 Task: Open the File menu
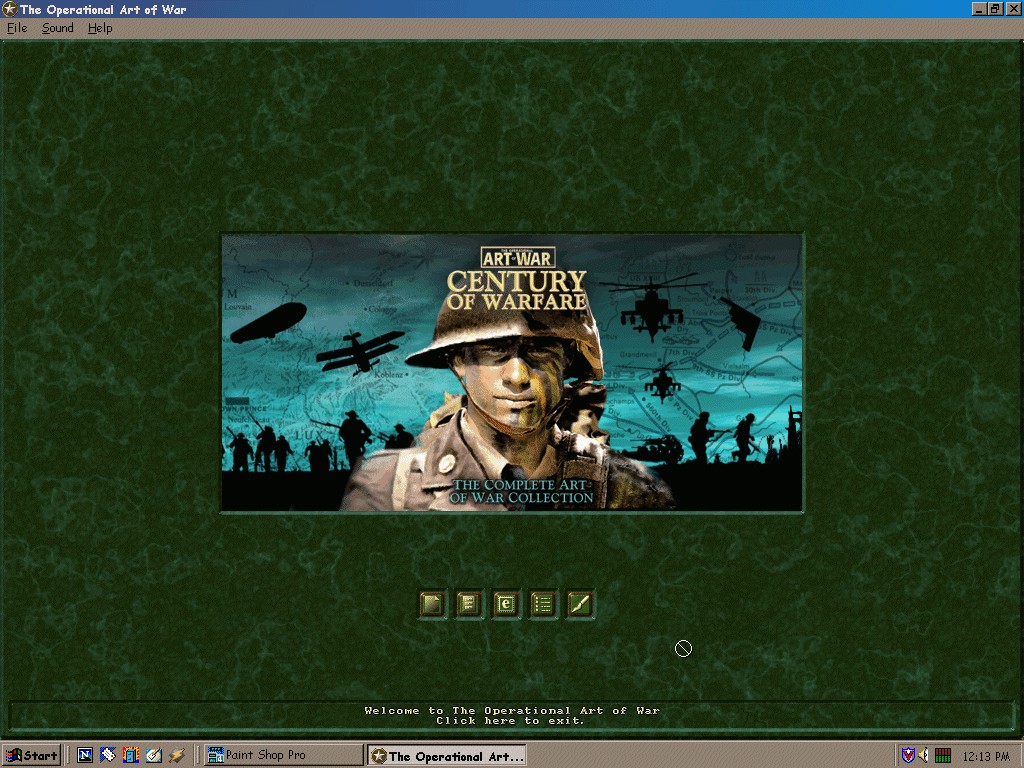click(x=17, y=28)
